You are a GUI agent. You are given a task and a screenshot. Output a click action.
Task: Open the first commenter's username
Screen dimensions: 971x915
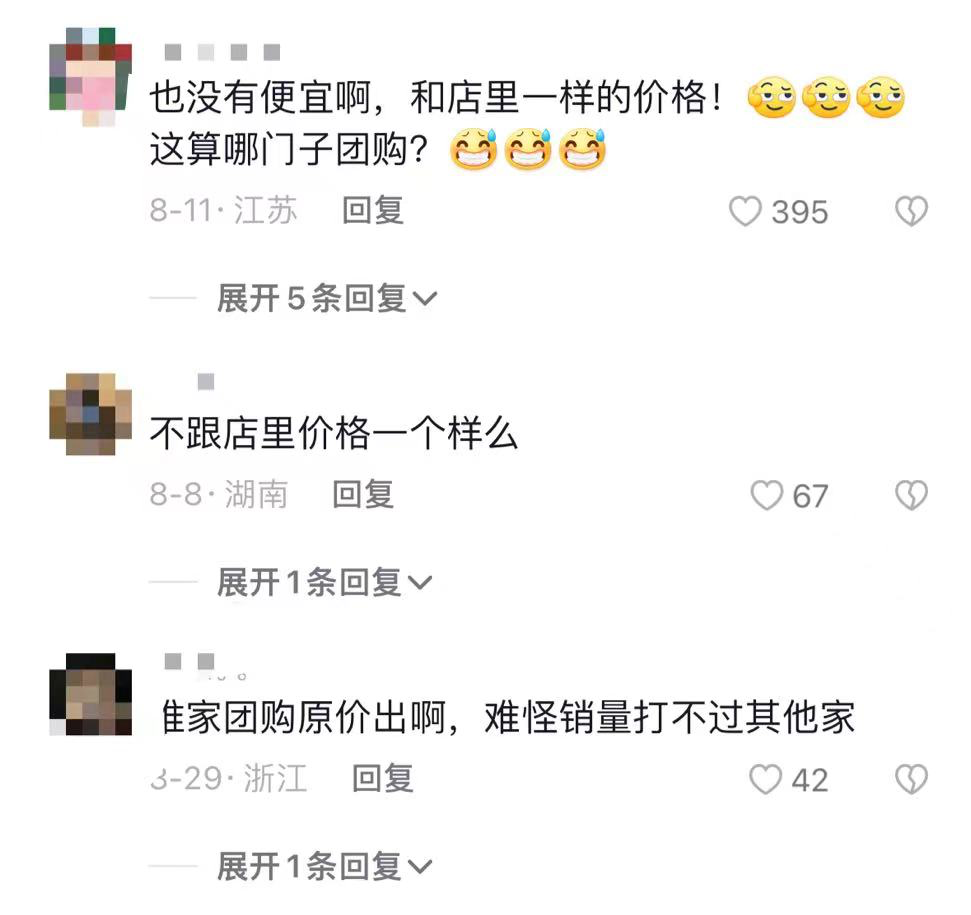pos(222,52)
